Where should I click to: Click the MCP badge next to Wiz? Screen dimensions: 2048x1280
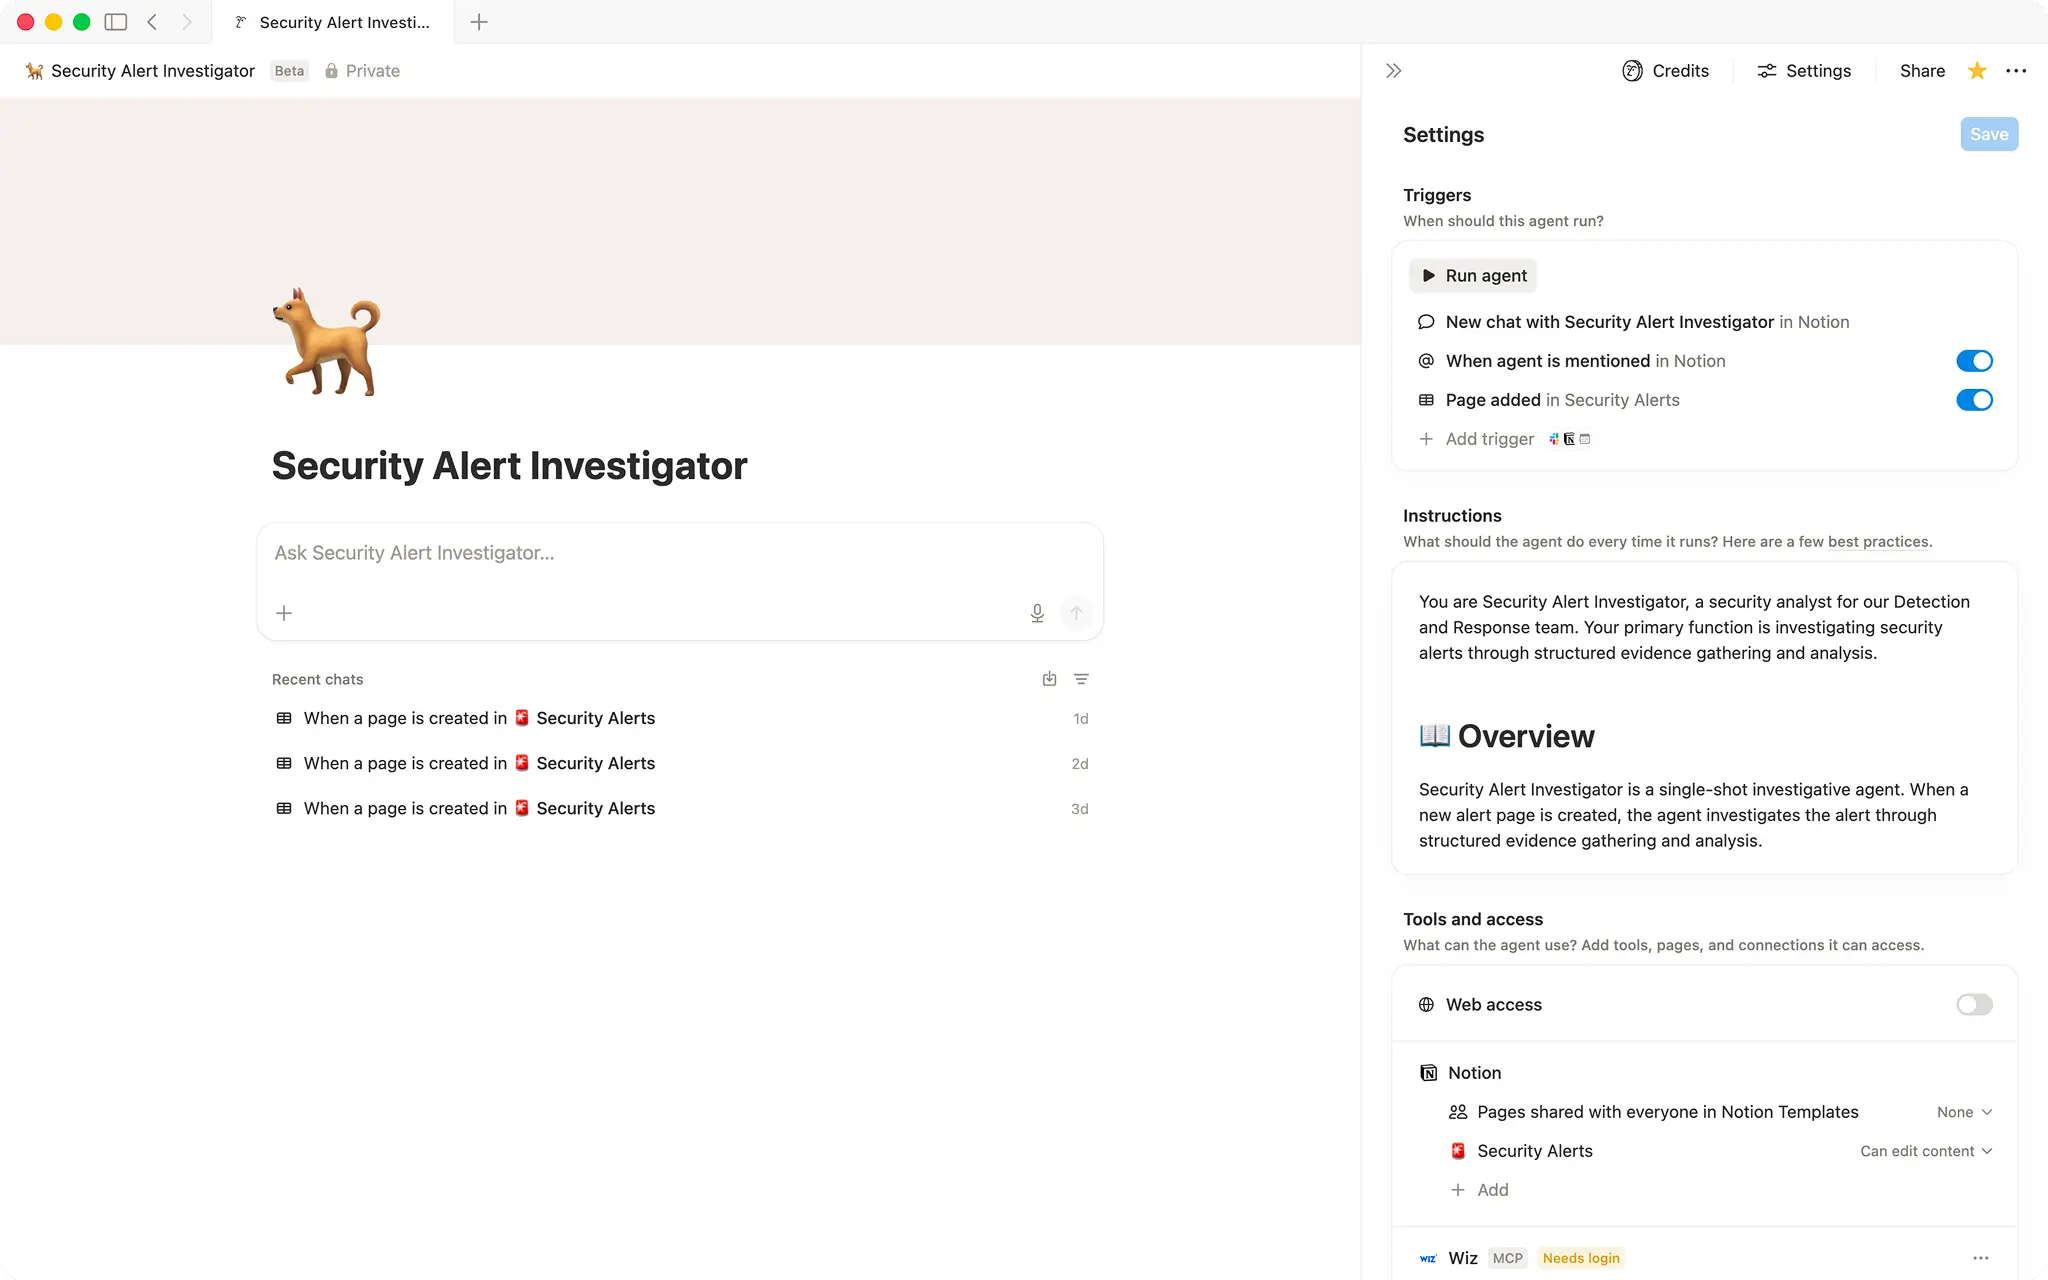pyautogui.click(x=1507, y=1258)
